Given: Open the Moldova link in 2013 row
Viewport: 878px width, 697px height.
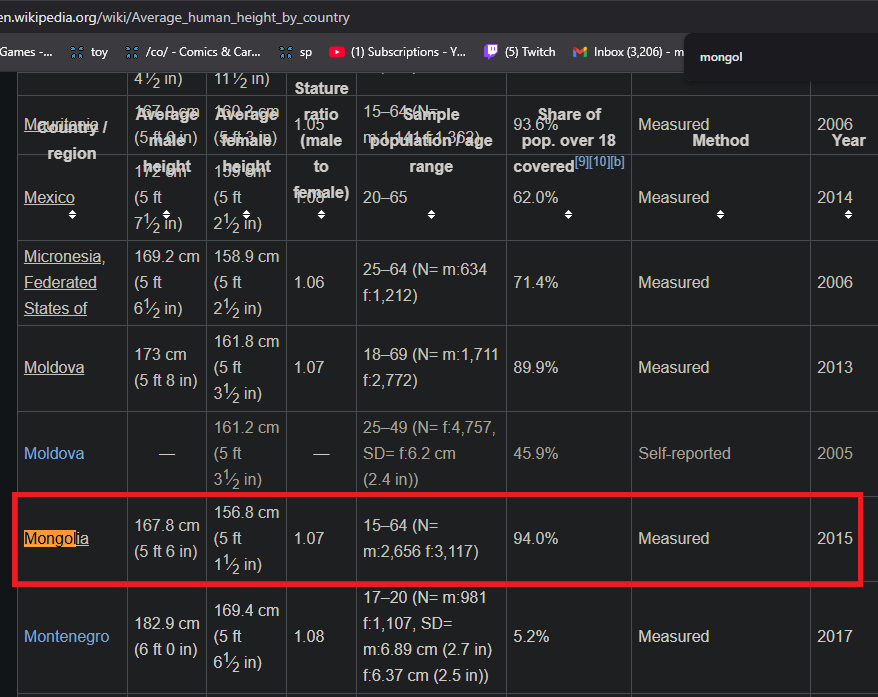Looking at the screenshot, I should 54,368.
